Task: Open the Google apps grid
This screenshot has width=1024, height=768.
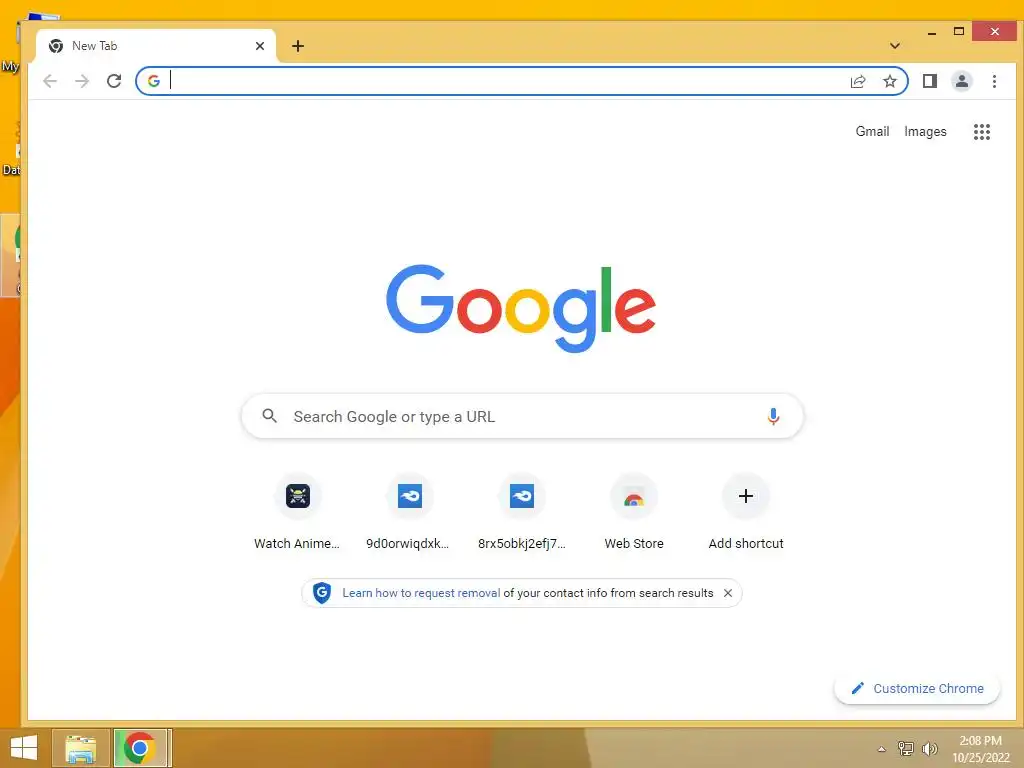Action: (982, 132)
